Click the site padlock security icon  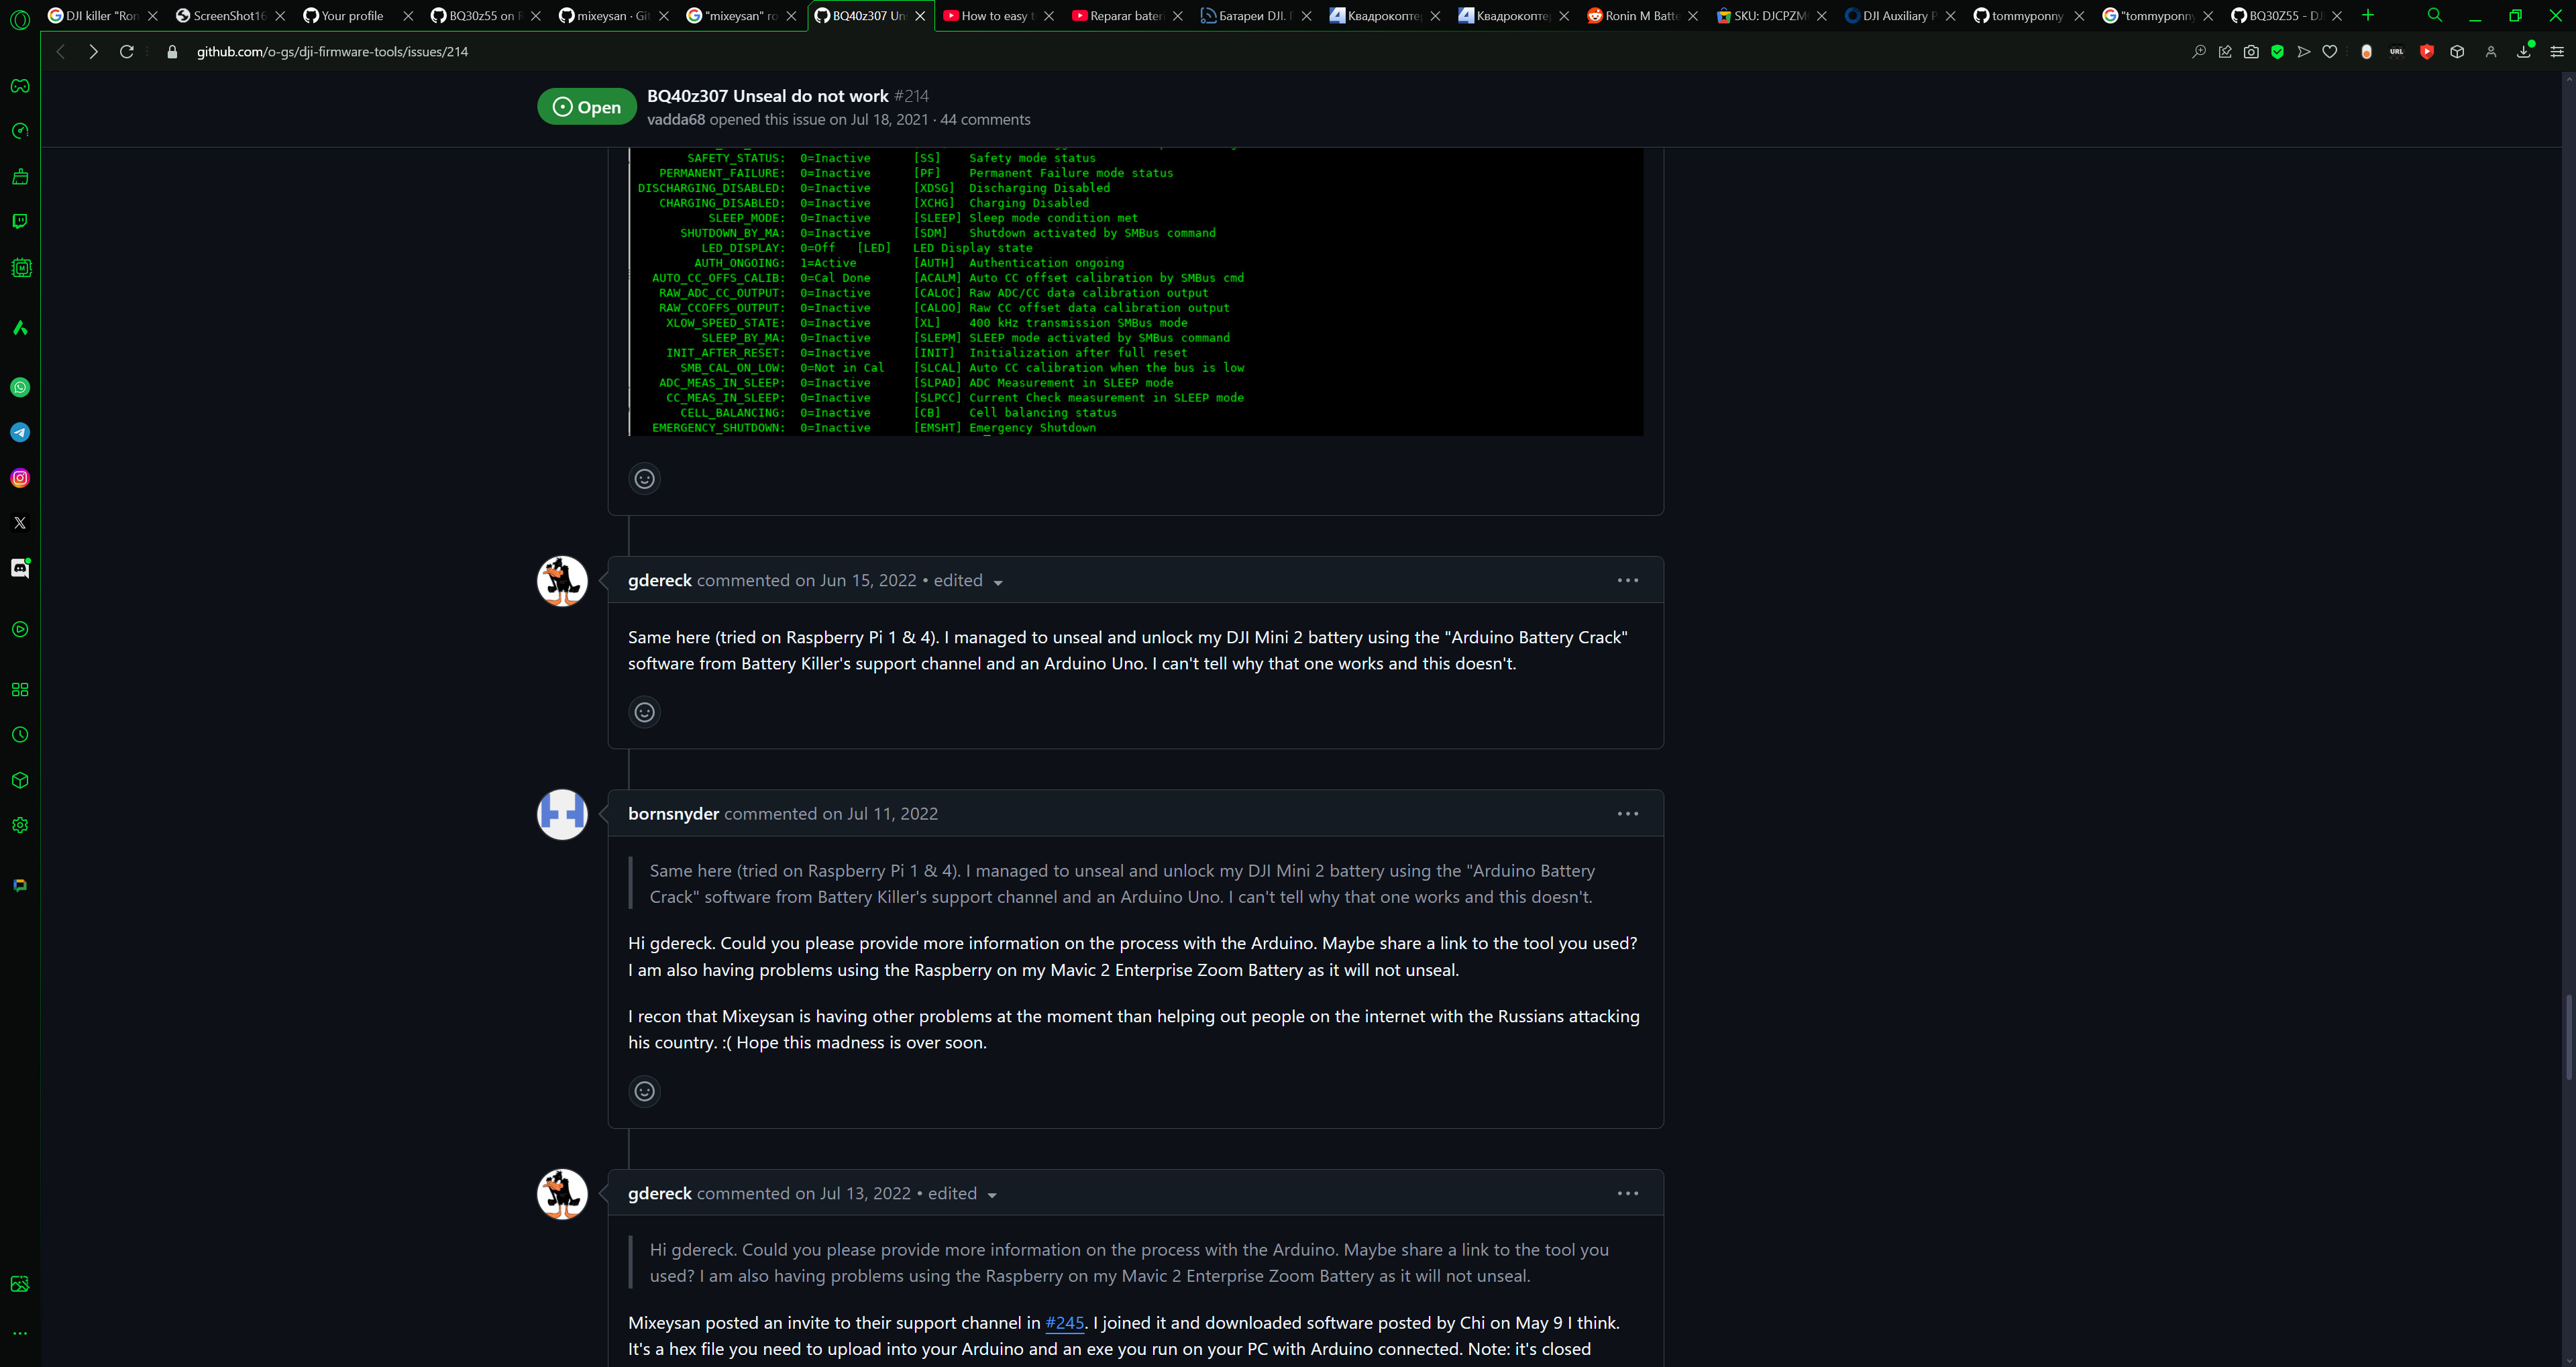[x=172, y=52]
